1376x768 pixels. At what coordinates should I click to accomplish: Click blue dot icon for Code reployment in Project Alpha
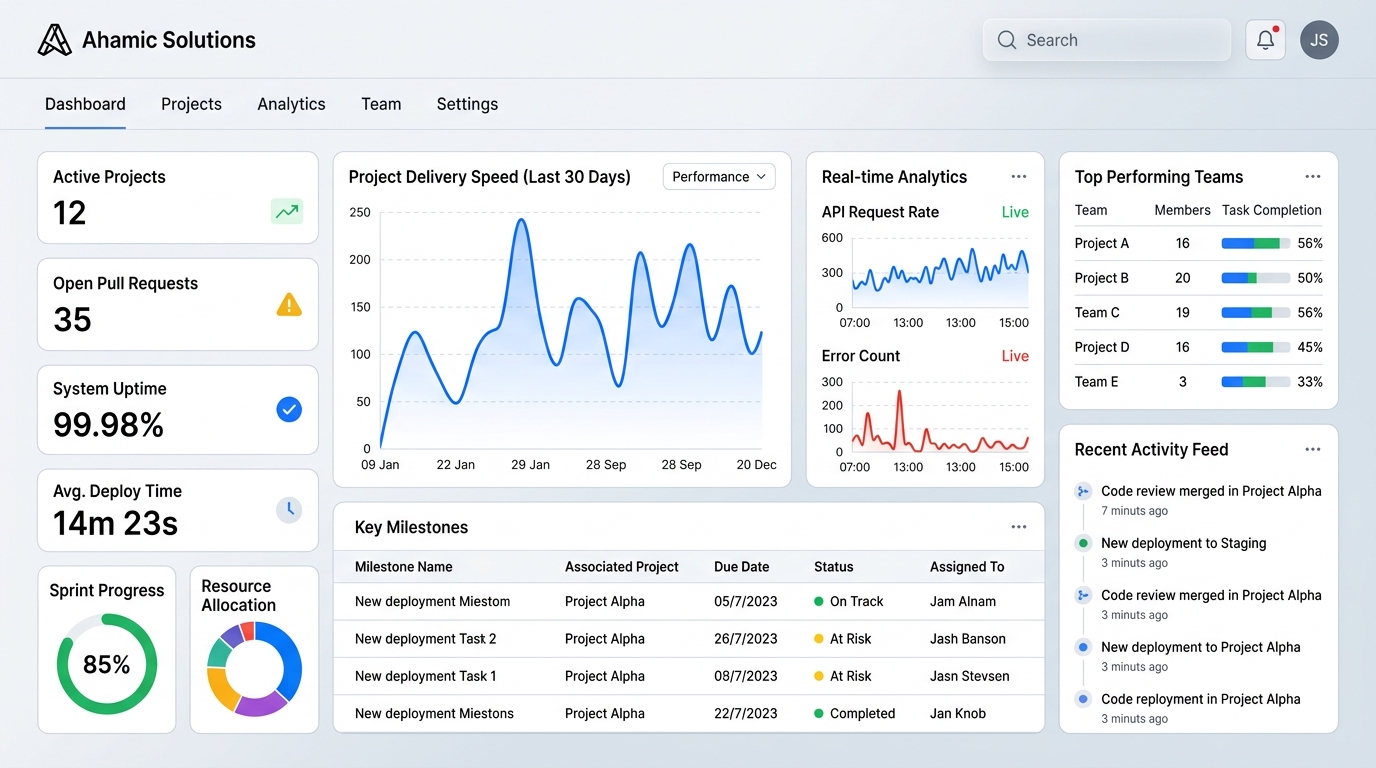[1082, 699]
